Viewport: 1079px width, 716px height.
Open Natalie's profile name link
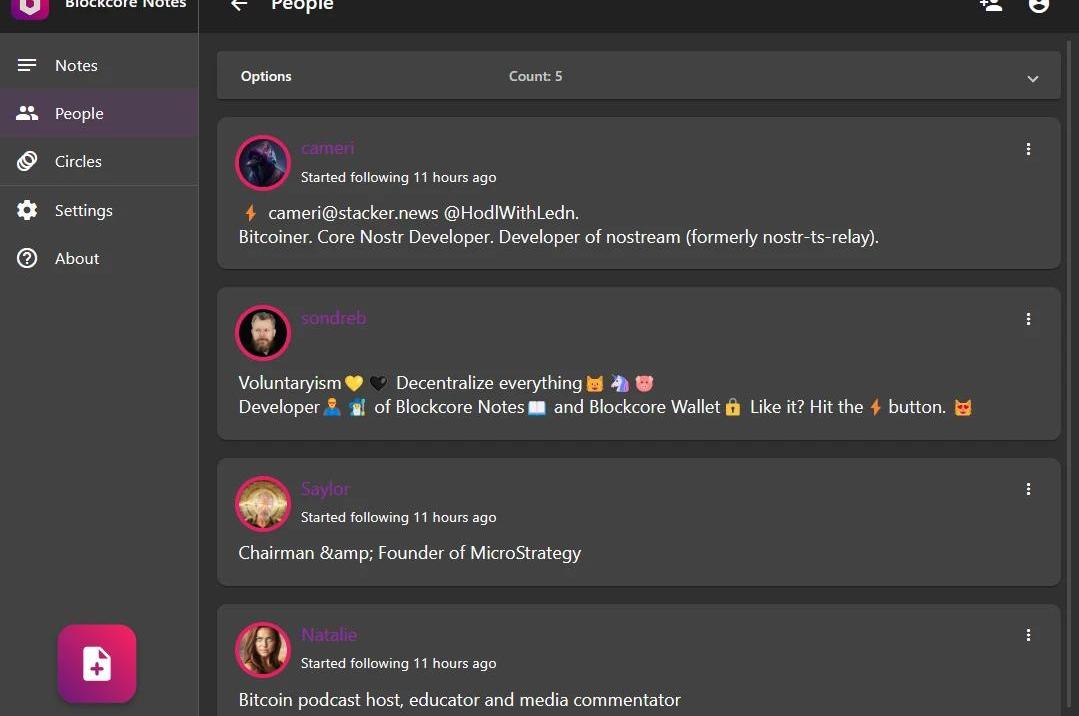[x=329, y=635]
